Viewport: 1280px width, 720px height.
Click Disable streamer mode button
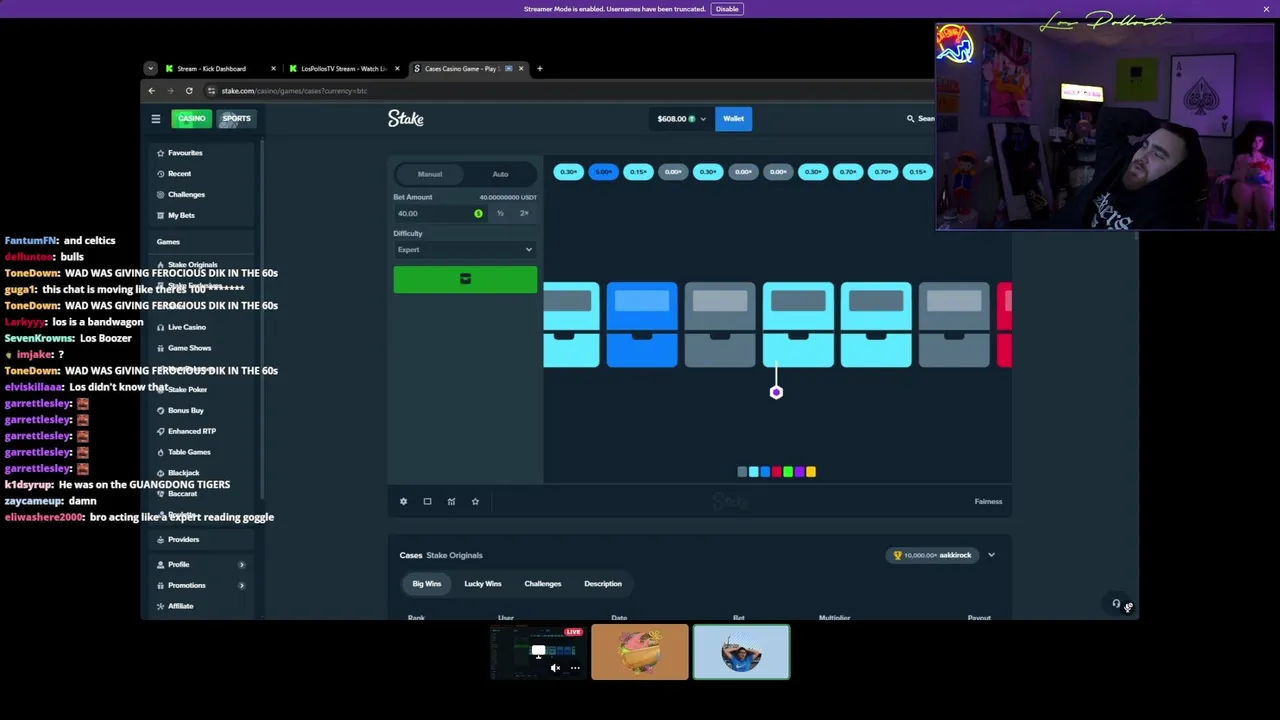pos(727,9)
